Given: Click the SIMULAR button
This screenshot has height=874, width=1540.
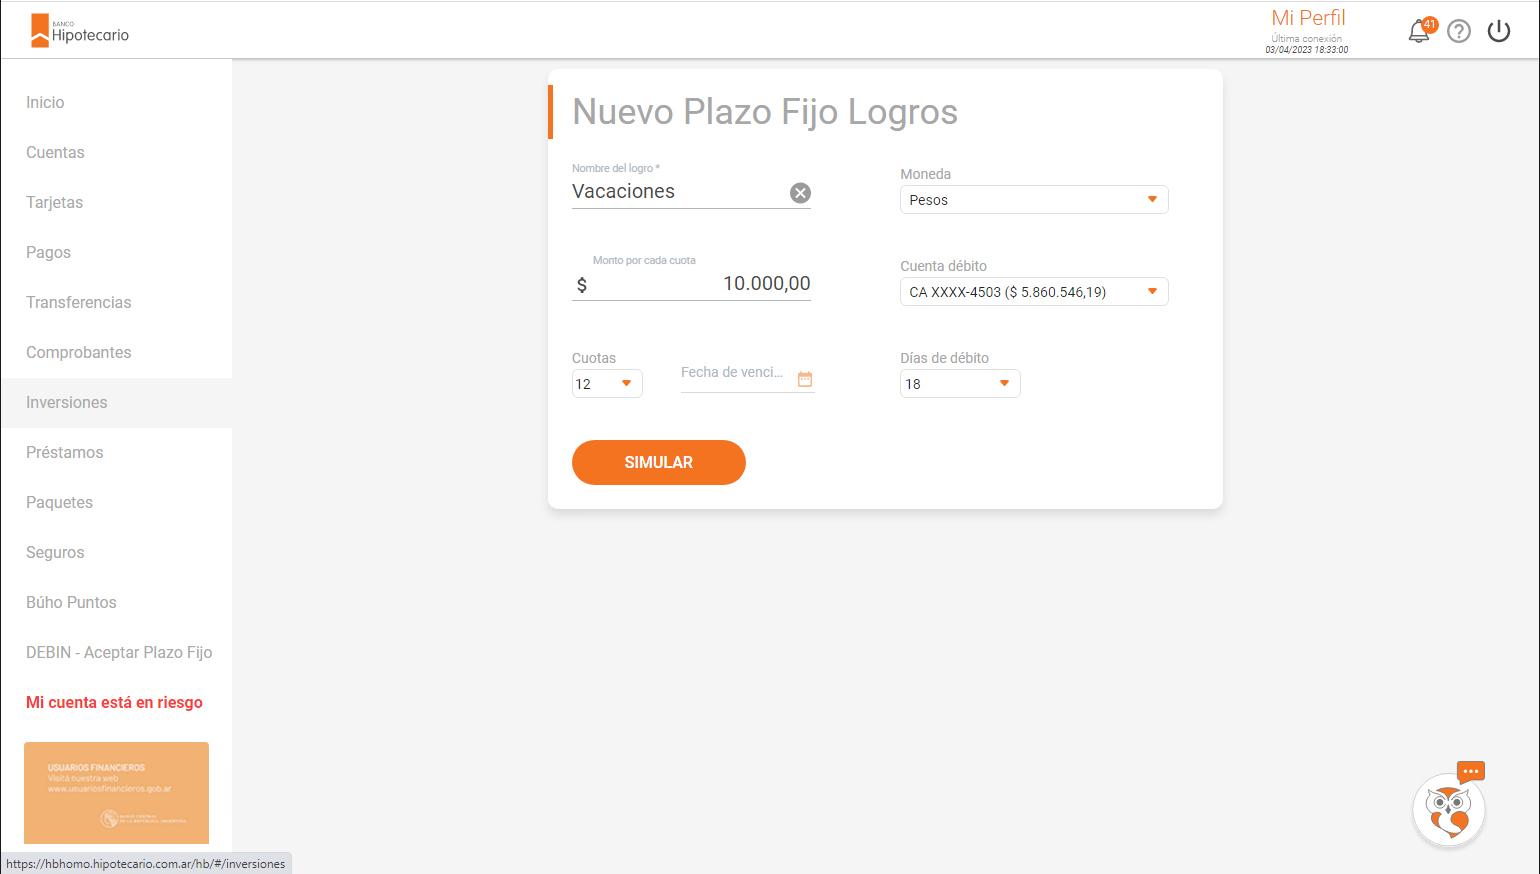Looking at the screenshot, I should tap(659, 462).
